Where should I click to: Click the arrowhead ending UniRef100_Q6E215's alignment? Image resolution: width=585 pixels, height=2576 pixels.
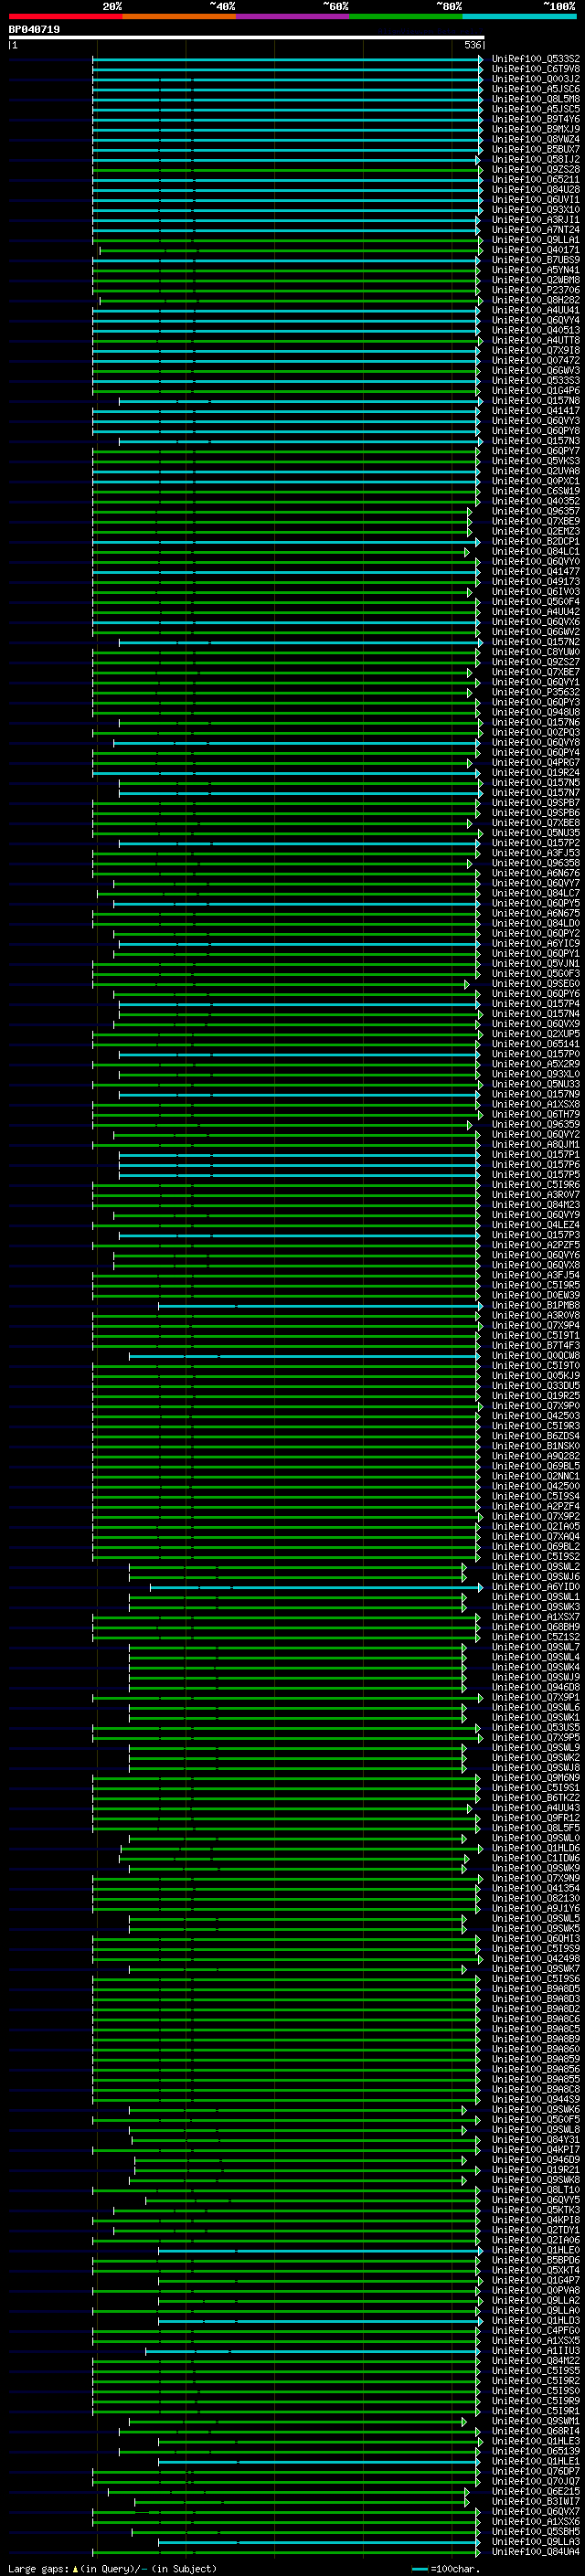click(x=467, y=2492)
